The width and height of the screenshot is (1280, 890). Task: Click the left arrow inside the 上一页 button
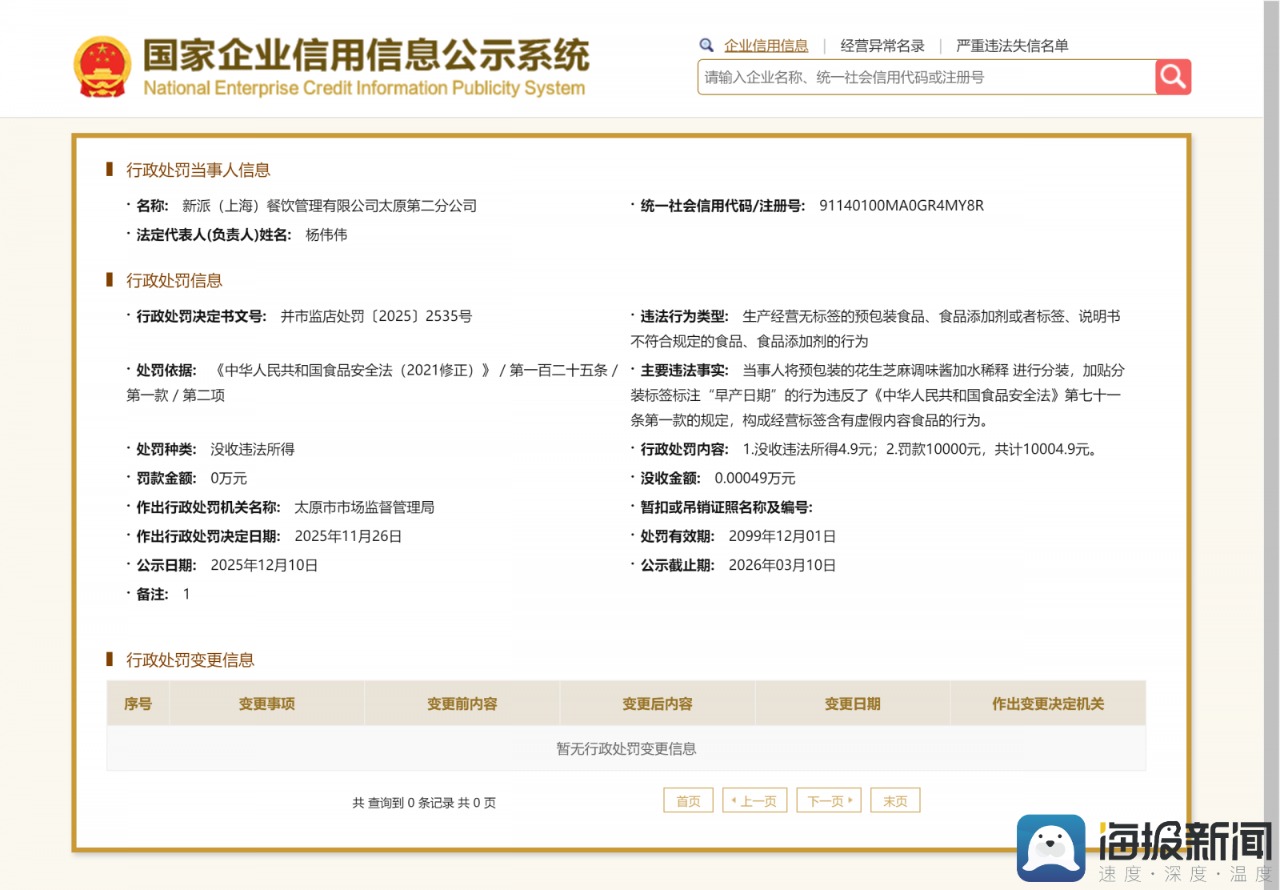(736, 800)
